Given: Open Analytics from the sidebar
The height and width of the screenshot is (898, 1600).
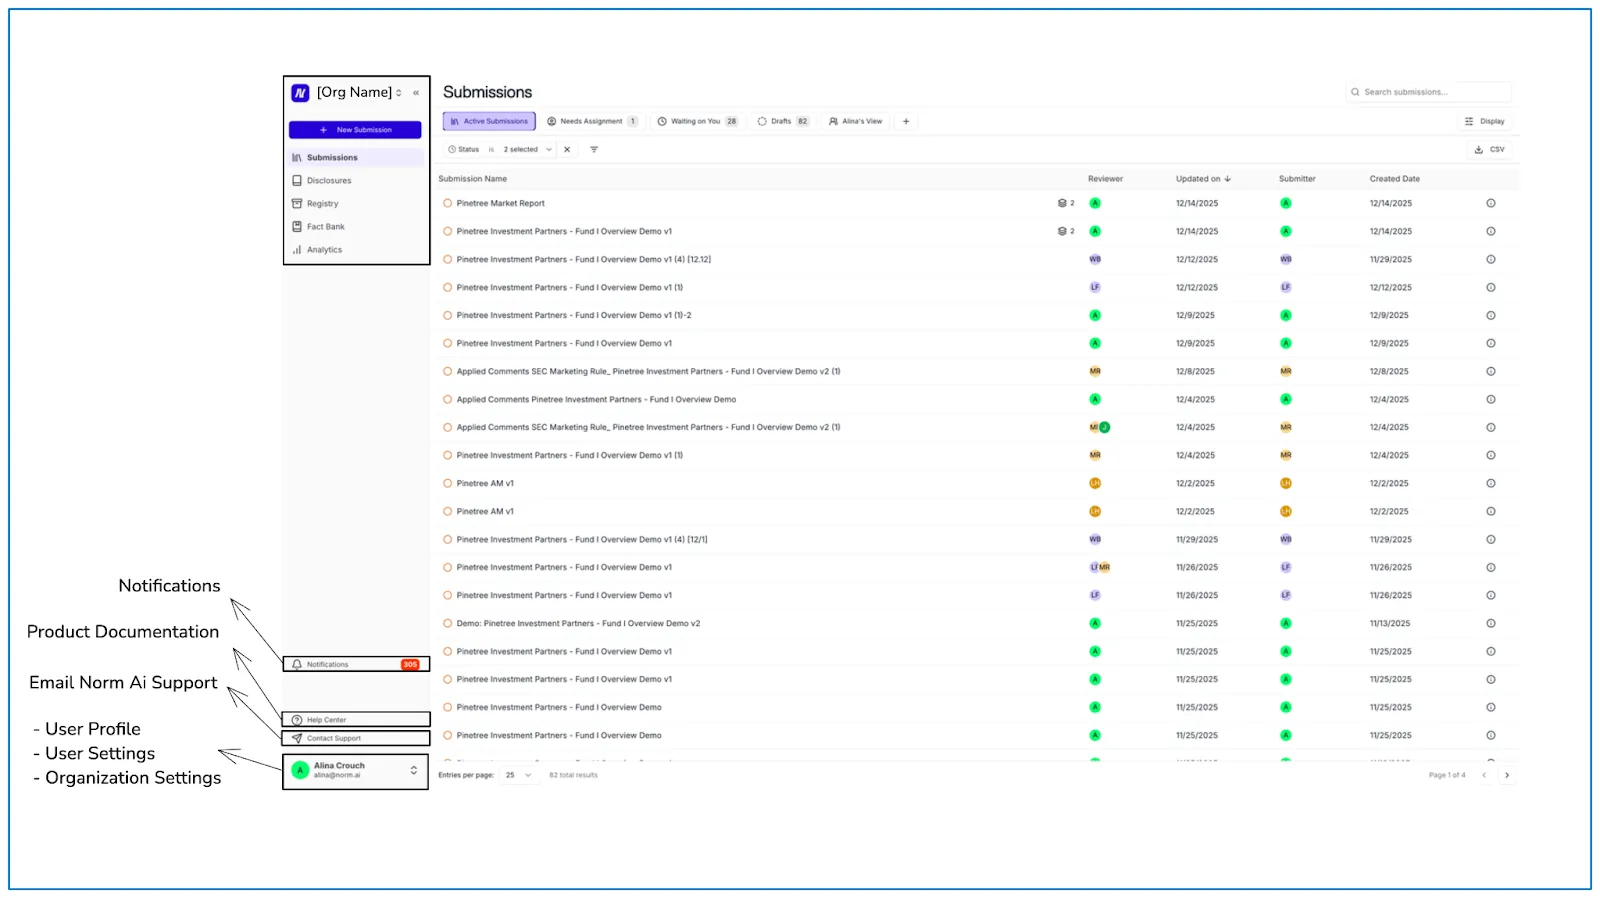Looking at the screenshot, I should 356,250.
